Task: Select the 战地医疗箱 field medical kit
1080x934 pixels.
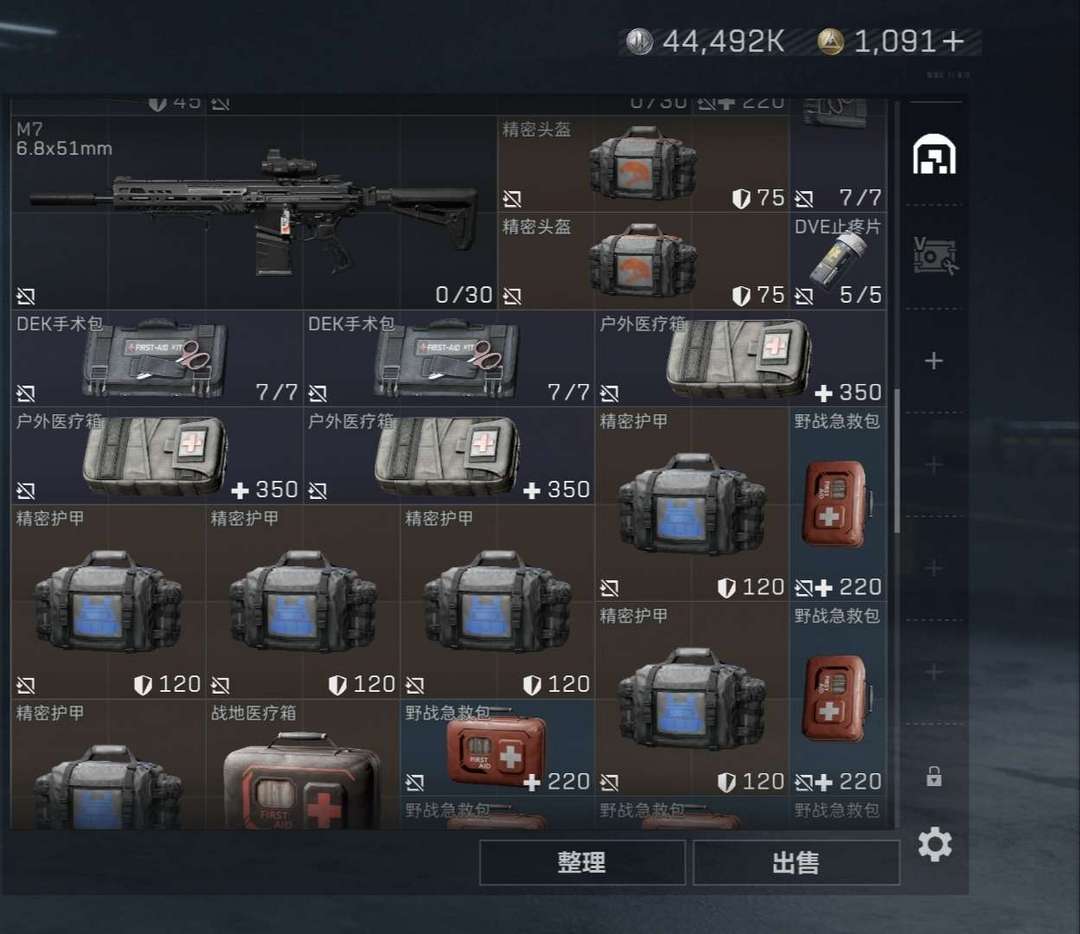Action: click(x=303, y=765)
